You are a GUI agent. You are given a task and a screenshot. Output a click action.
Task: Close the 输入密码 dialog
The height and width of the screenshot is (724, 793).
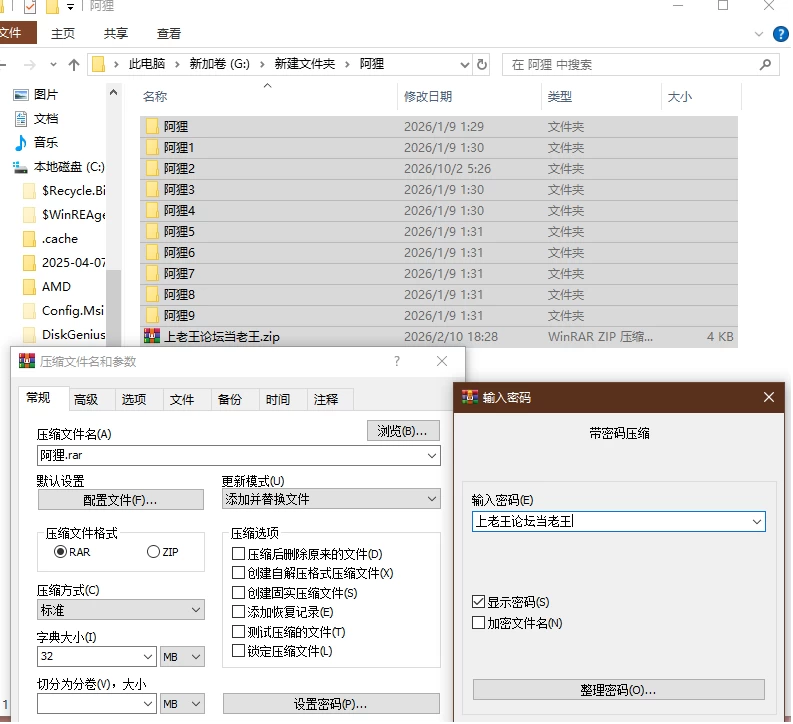769,397
